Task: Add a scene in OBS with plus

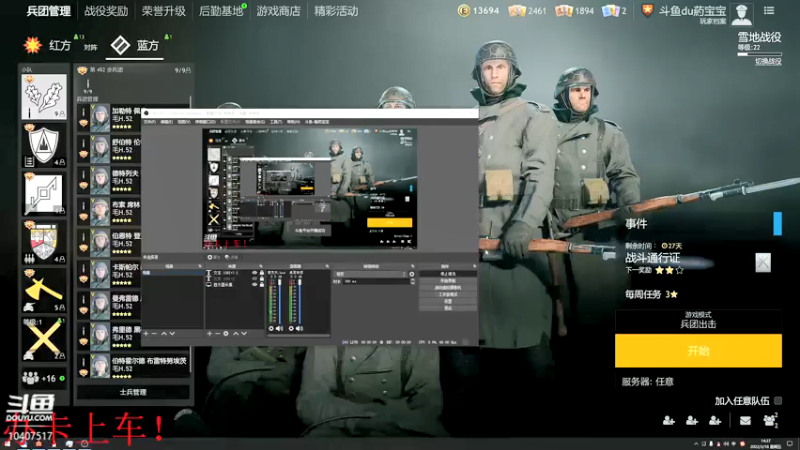Action: point(146,334)
